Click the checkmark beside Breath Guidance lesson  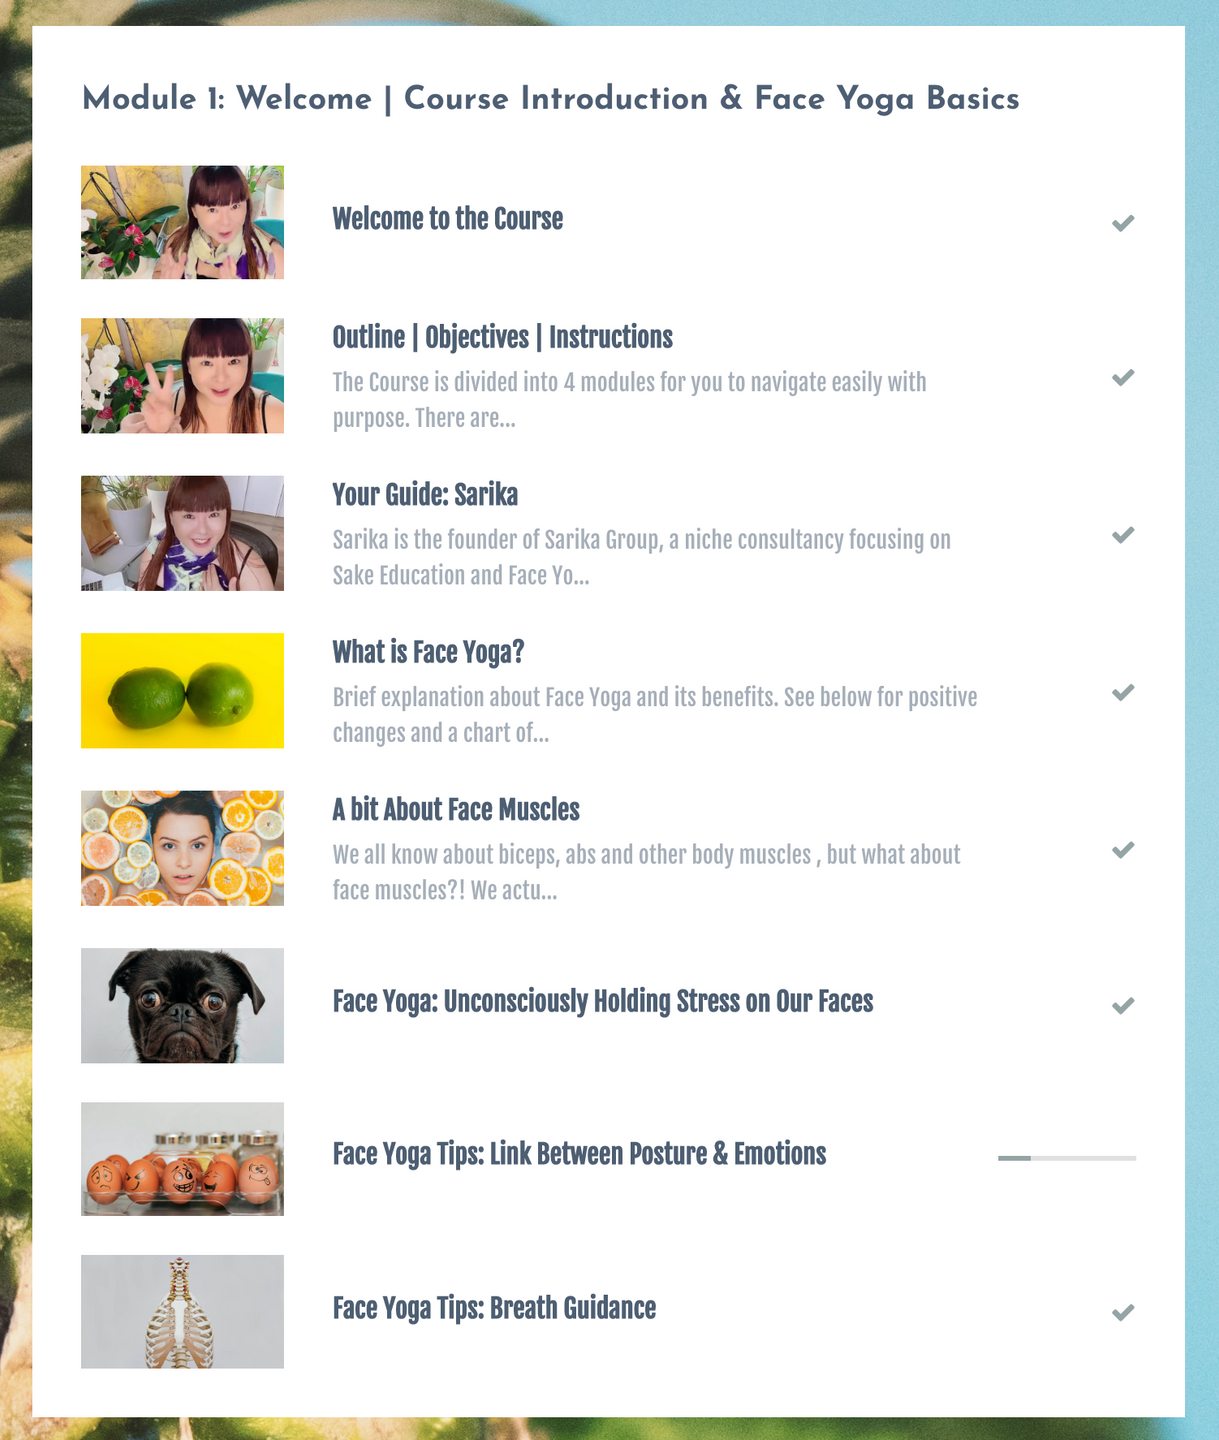tap(1123, 1312)
